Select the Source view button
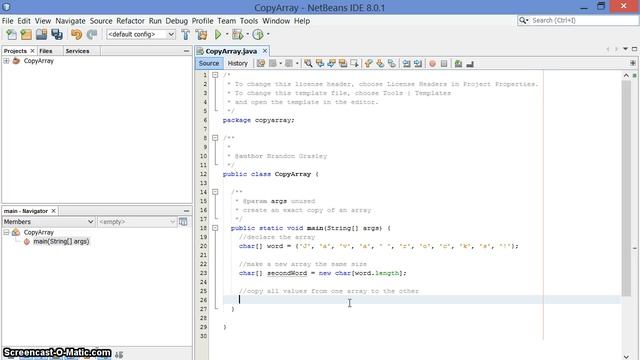Screen dimensions: 640x360 [209, 64]
